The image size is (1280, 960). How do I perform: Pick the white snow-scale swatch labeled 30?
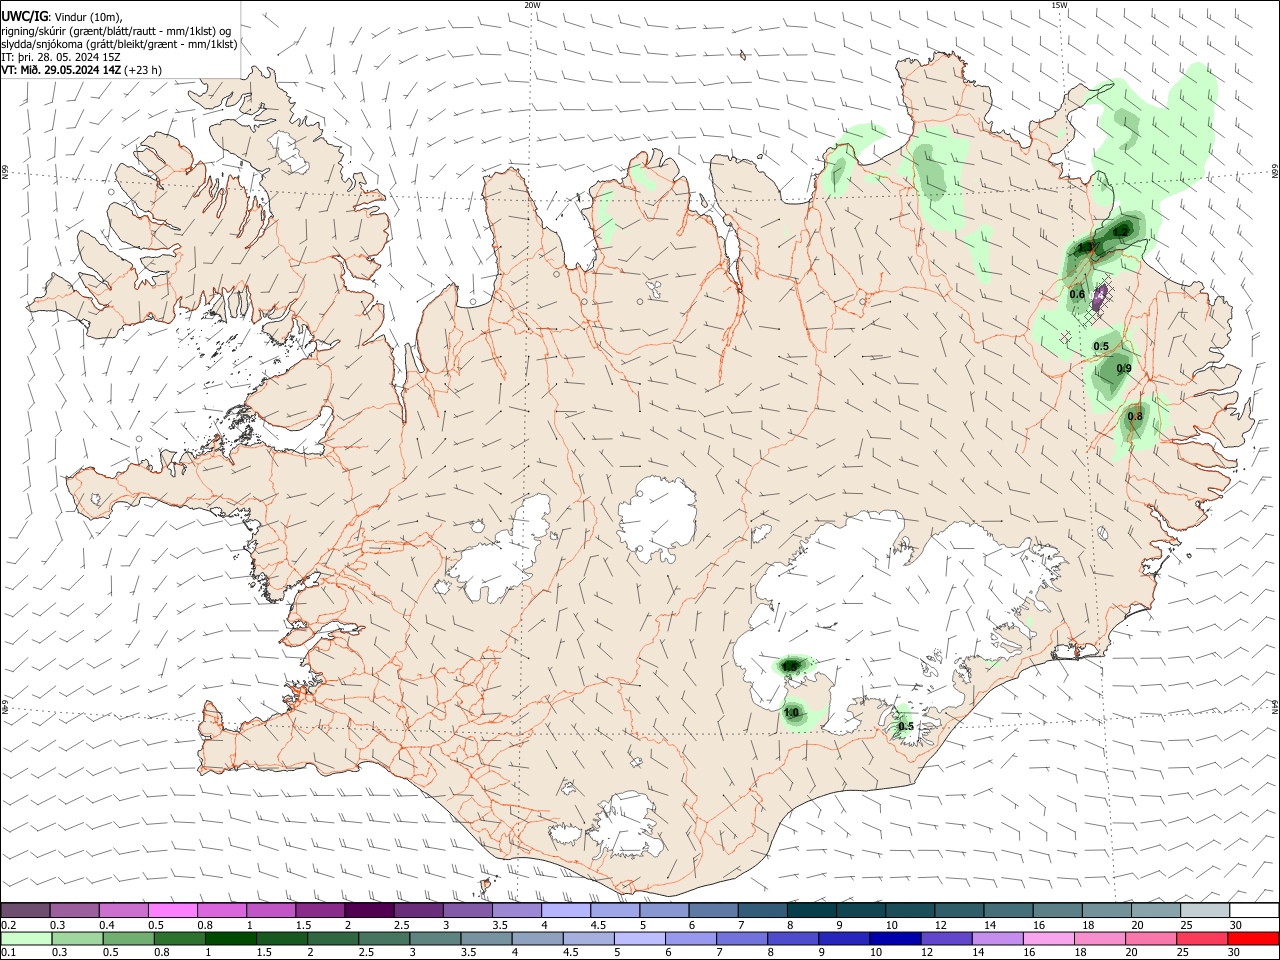(x=1255, y=910)
